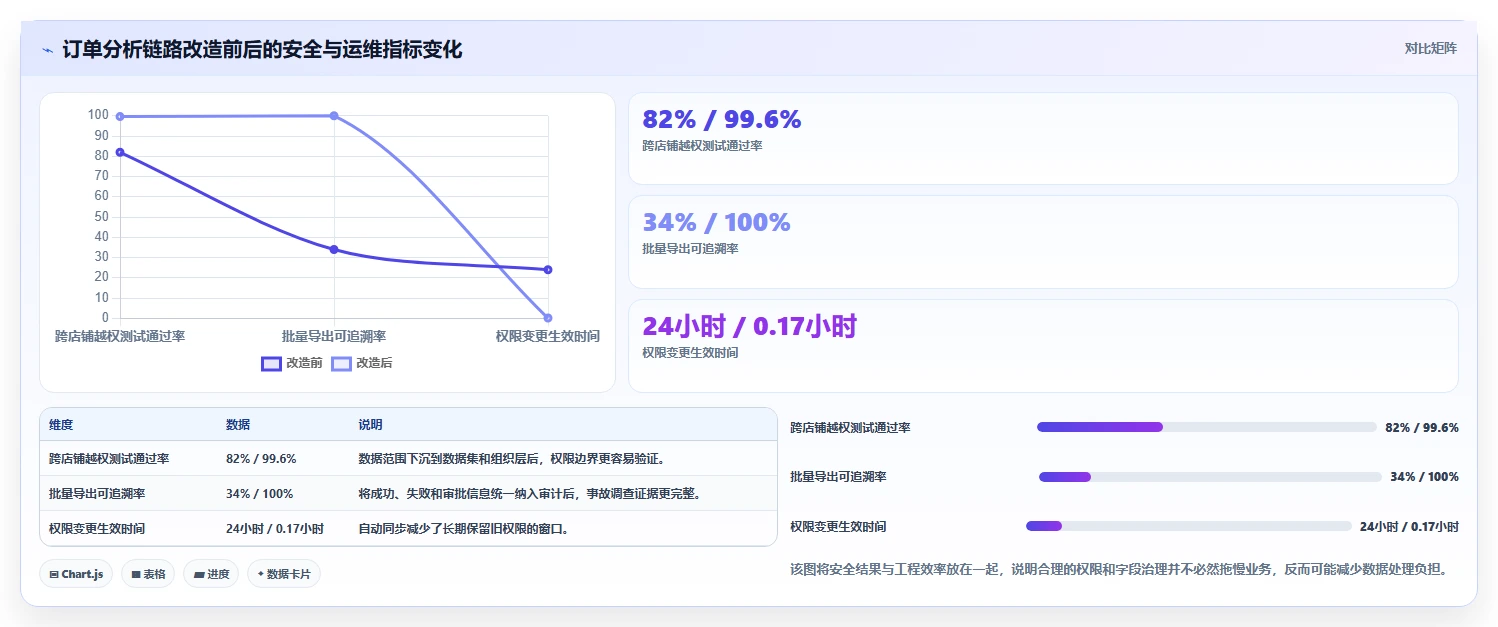Open the 82% / 99.6% data card
The height and width of the screenshot is (627, 1498).
1043,139
